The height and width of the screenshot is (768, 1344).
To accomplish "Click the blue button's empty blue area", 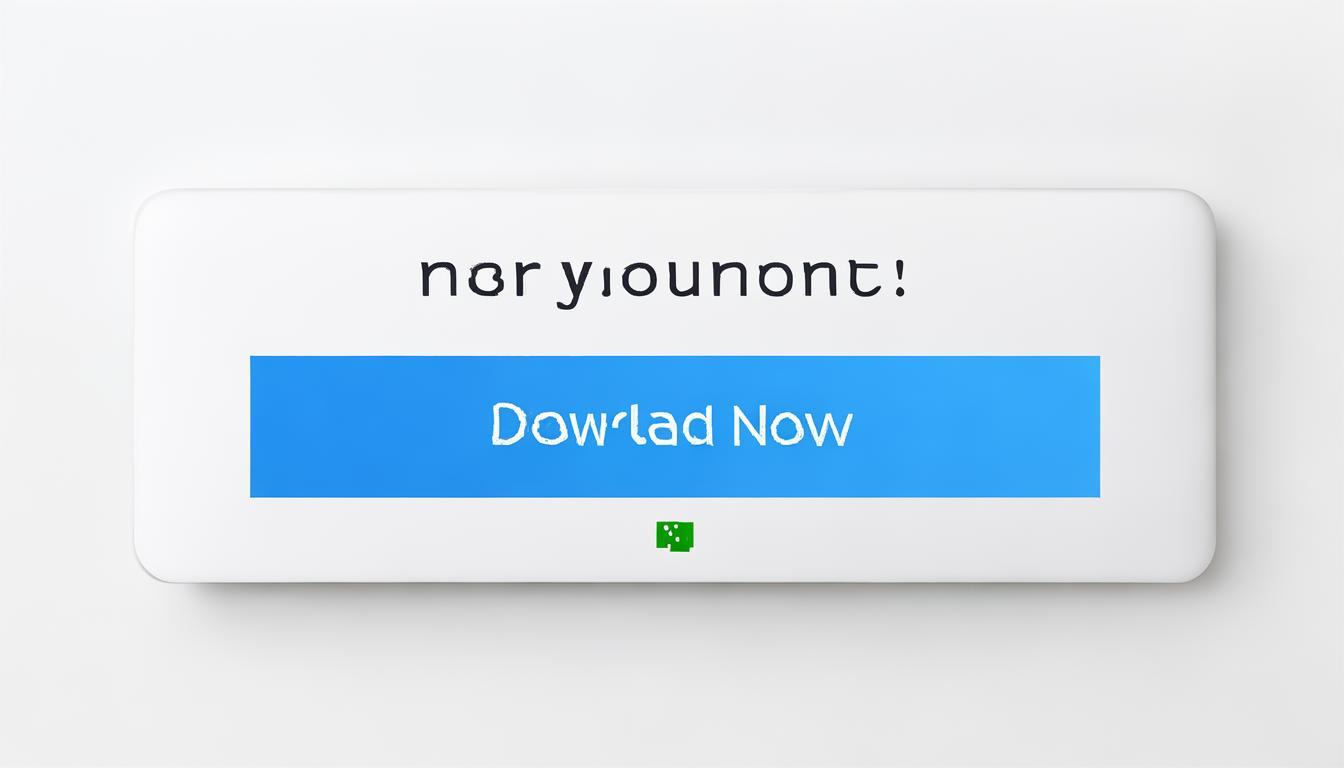I will (x=350, y=426).
